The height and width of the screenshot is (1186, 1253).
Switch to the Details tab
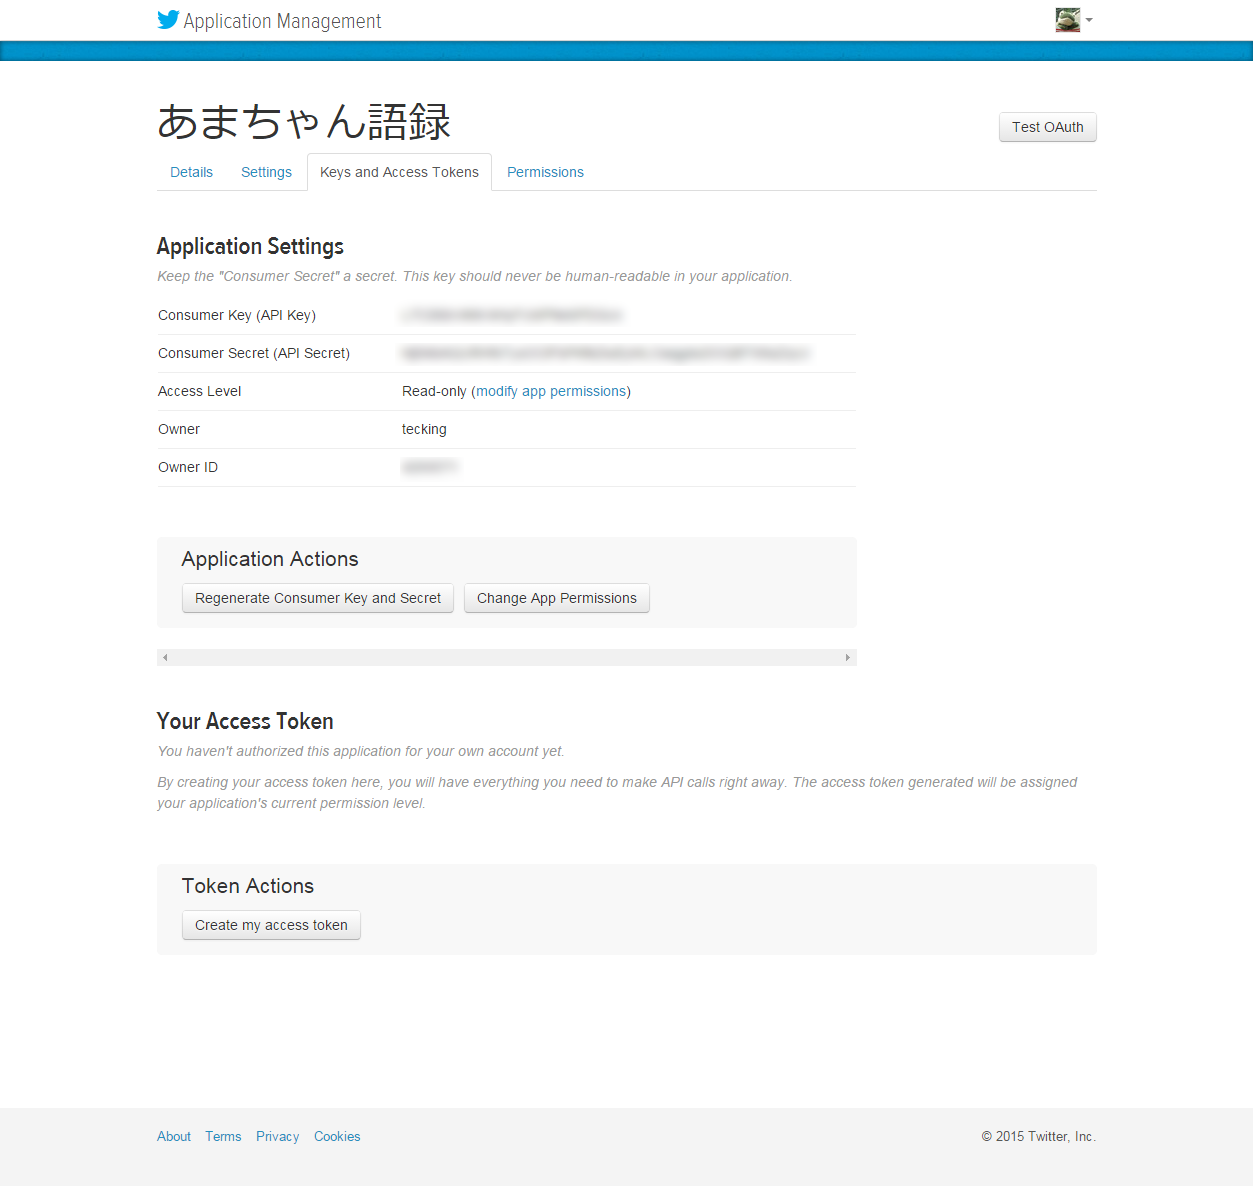191,172
